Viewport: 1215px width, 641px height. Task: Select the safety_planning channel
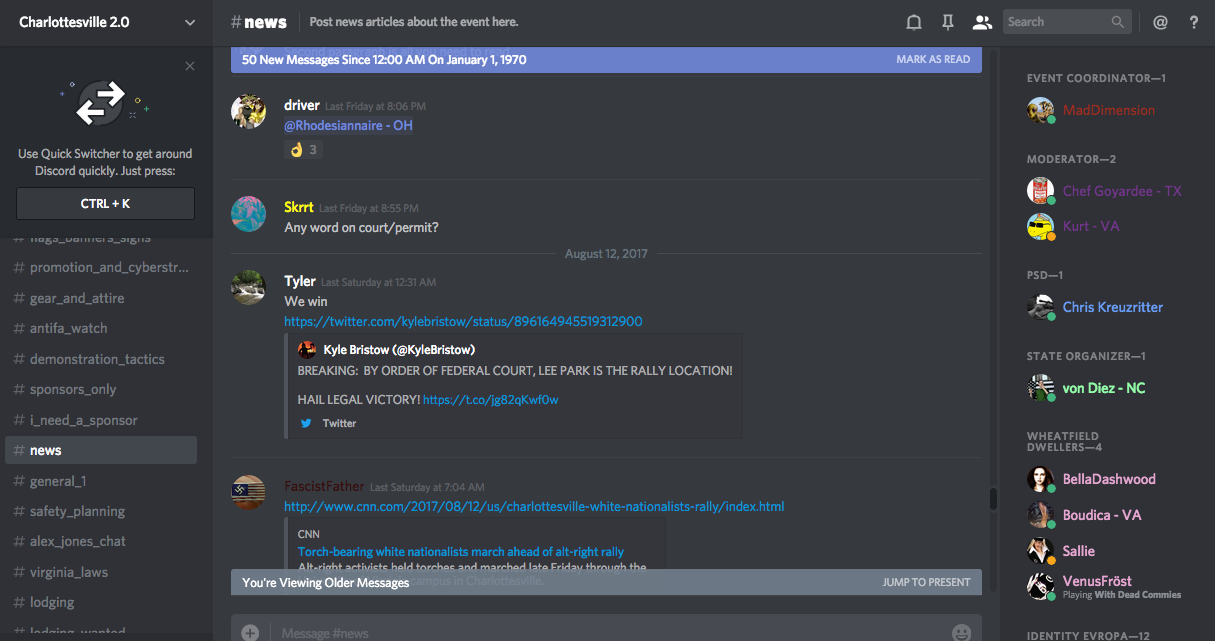pos(77,511)
